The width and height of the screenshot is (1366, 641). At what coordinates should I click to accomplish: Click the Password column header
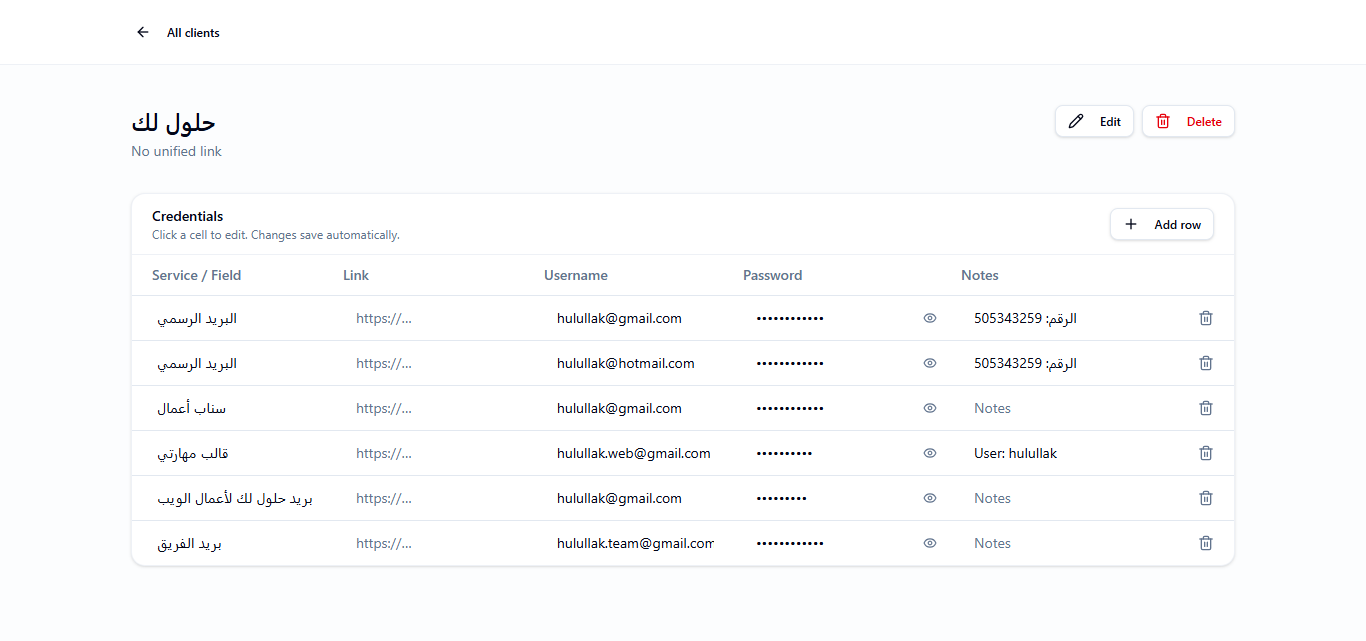[x=772, y=275]
